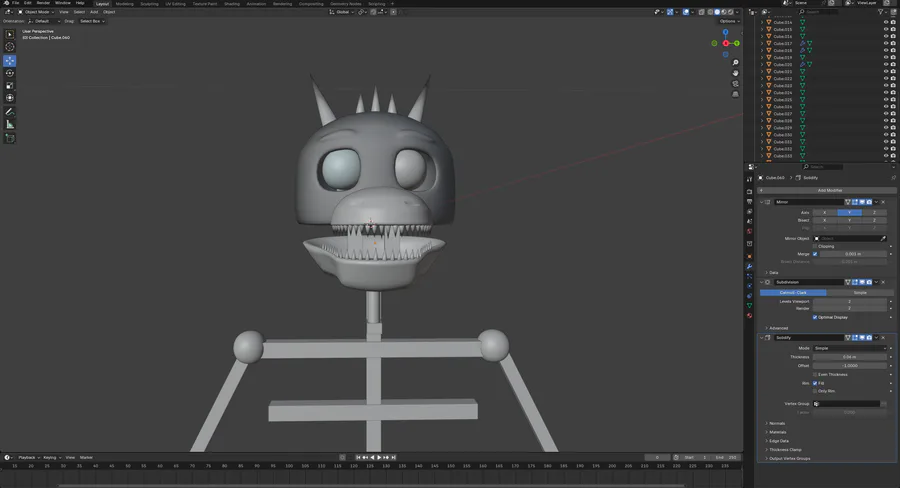900x488 pixels.
Task: Open the View Layer properties tab
Action: (x=749, y=211)
